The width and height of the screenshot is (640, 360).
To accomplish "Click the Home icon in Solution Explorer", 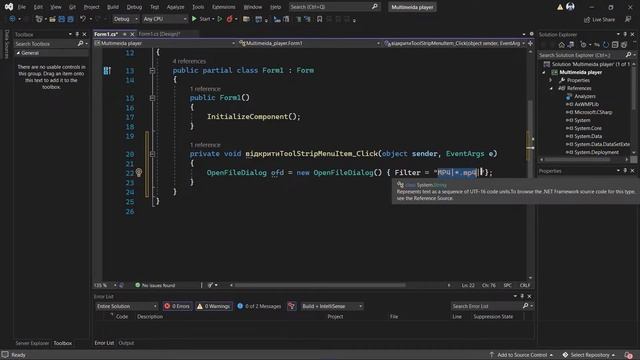I will tap(562, 45).
